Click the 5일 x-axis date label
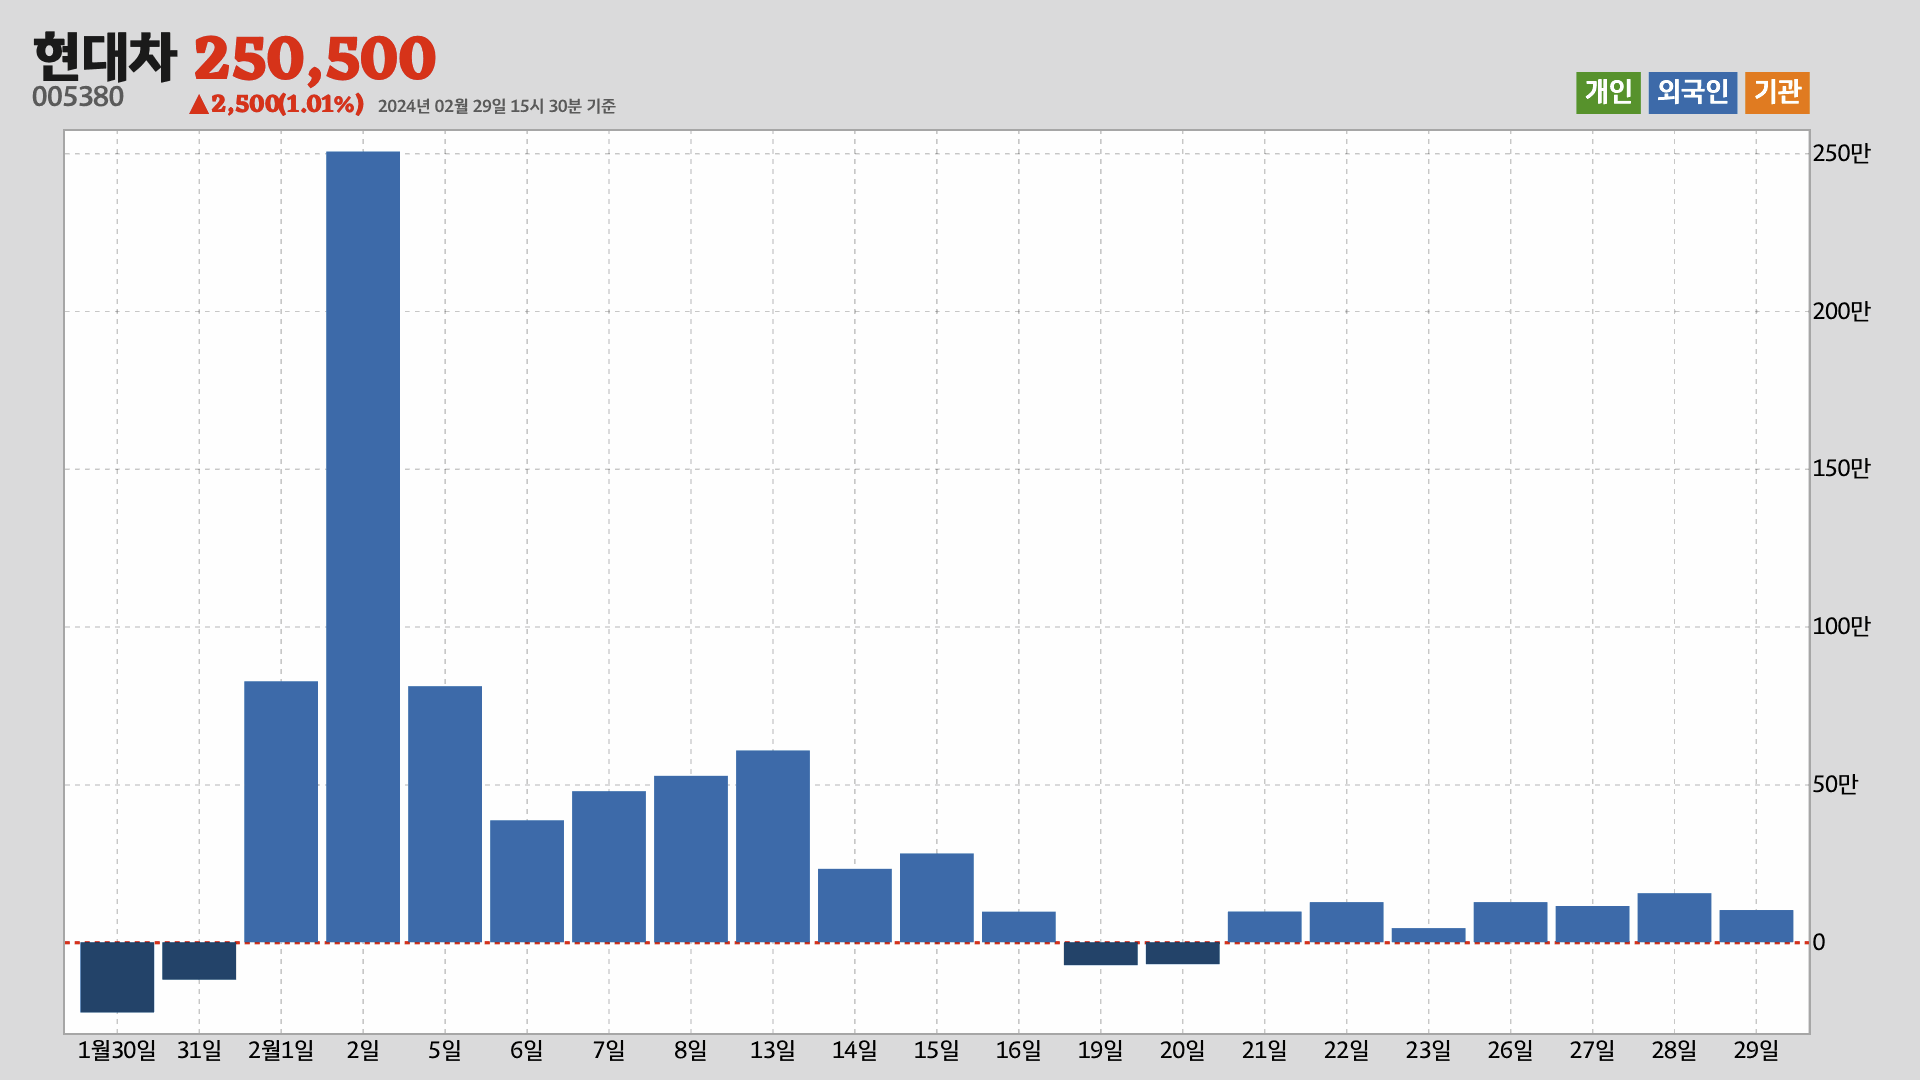The image size is (1920, 1080). point(445,1051)
